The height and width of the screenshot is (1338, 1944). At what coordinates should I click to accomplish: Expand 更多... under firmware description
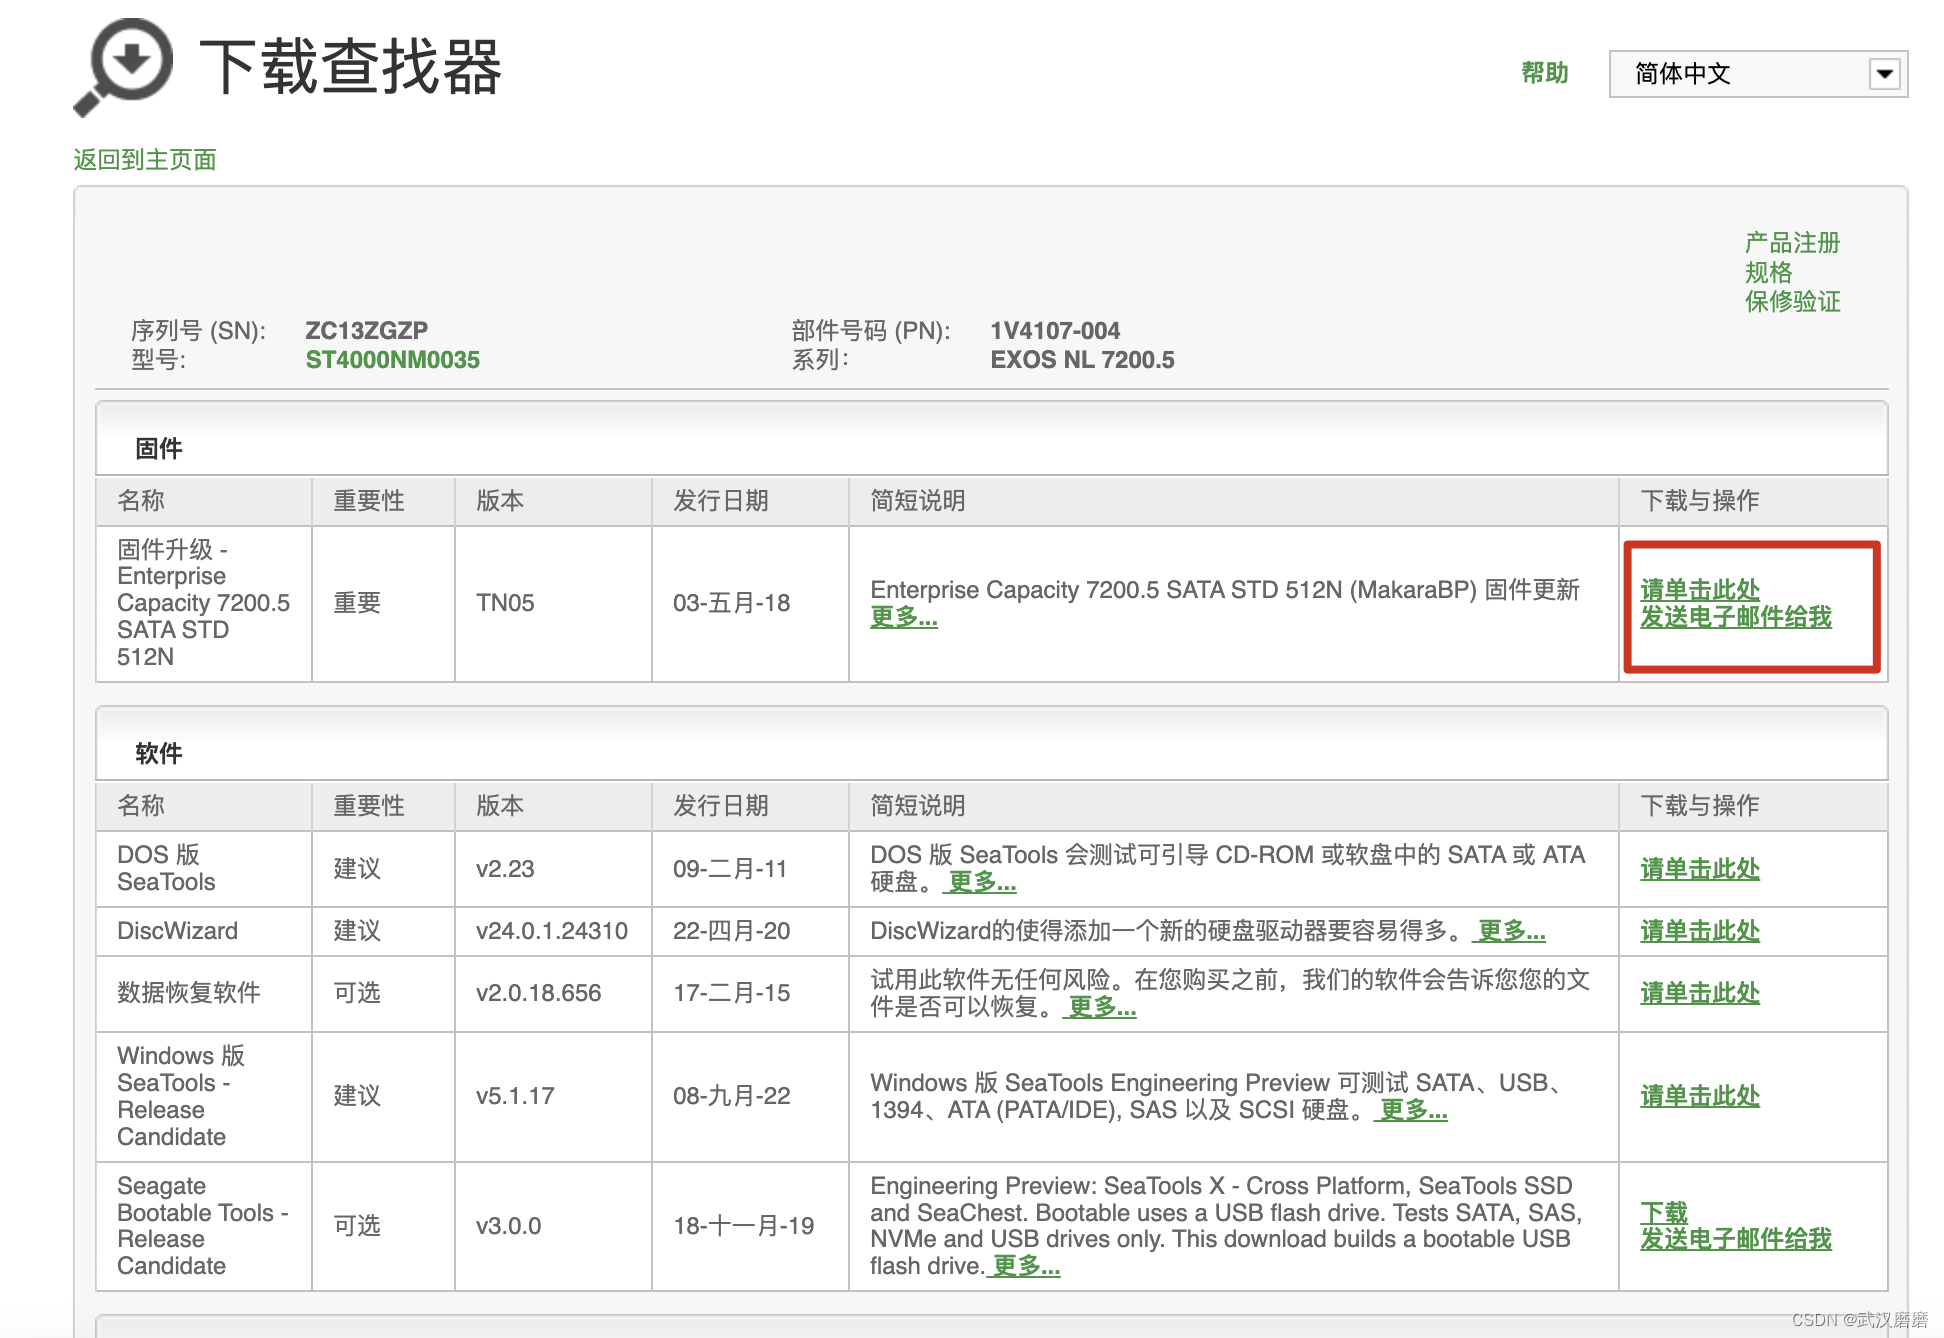tap(903, 618)
